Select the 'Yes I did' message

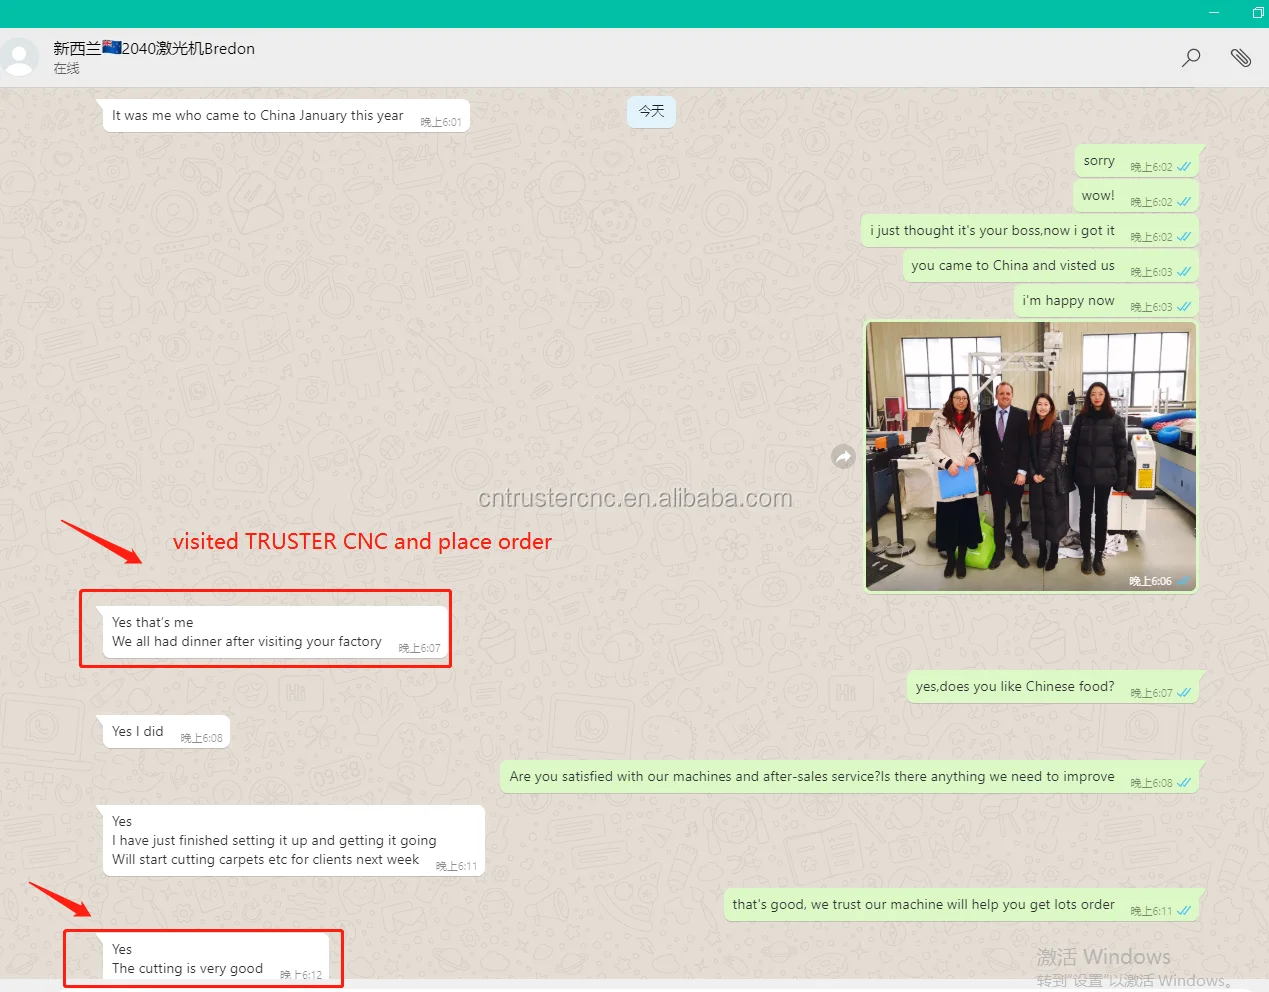pos(163,732)
